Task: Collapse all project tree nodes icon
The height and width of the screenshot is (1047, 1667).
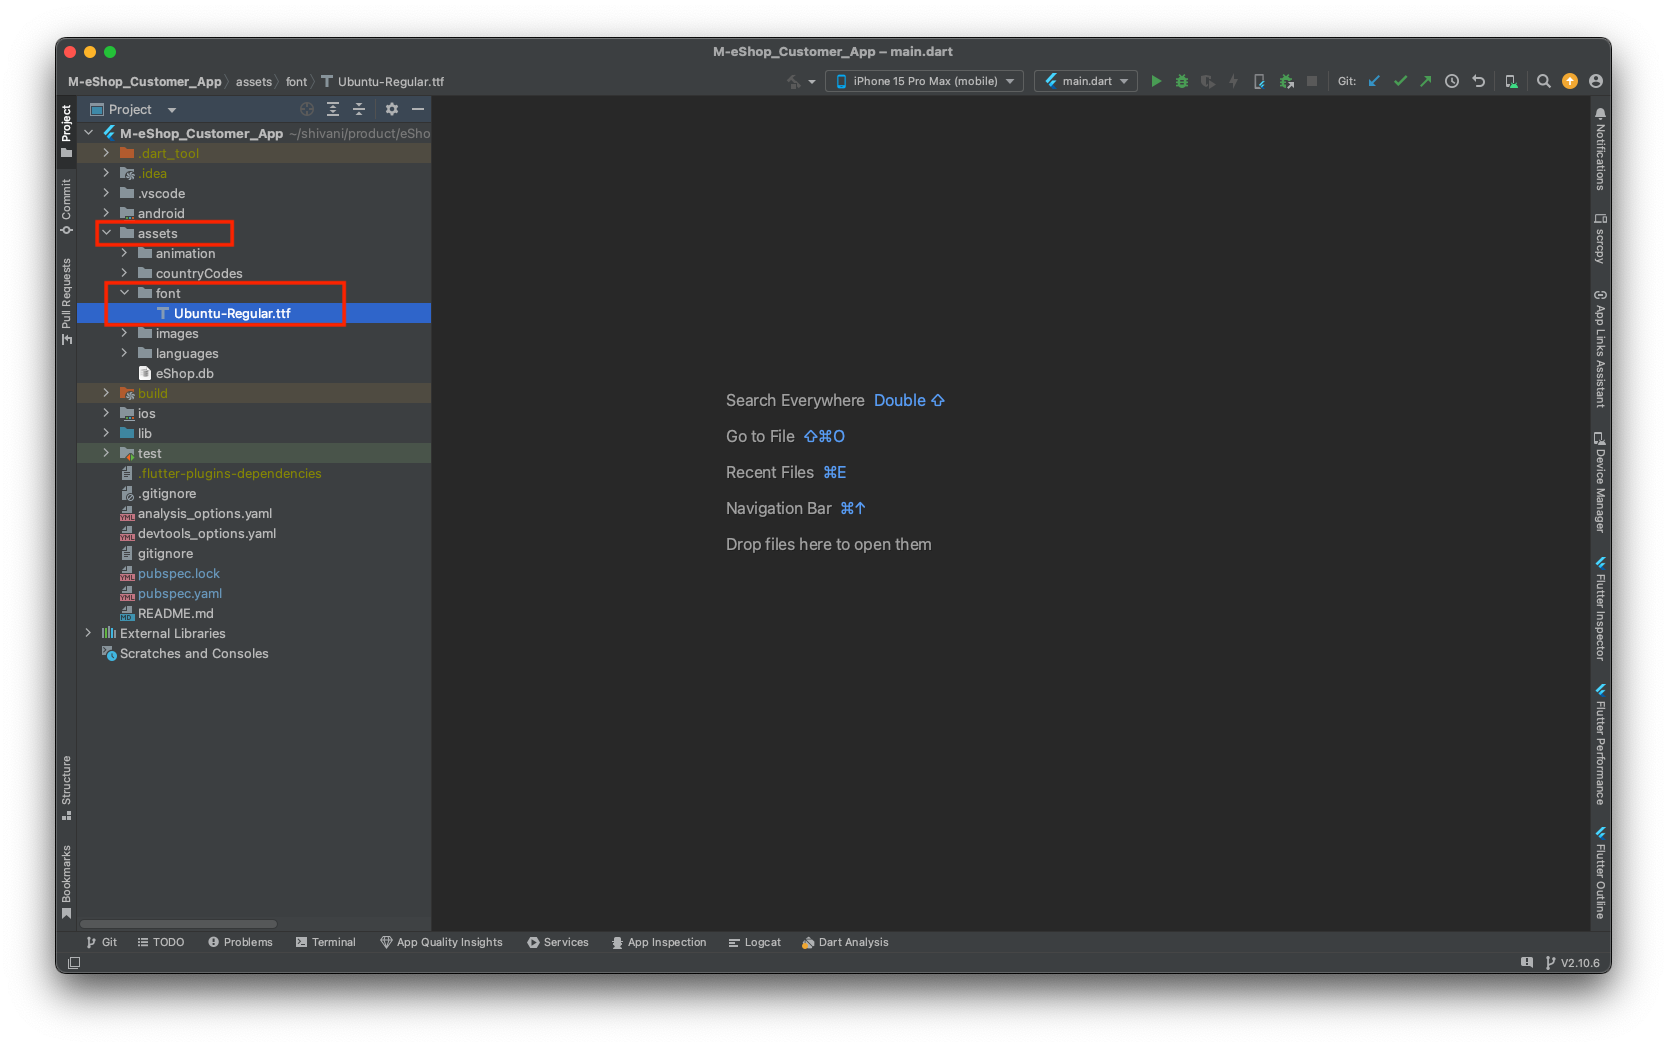Action: [359, 109]
